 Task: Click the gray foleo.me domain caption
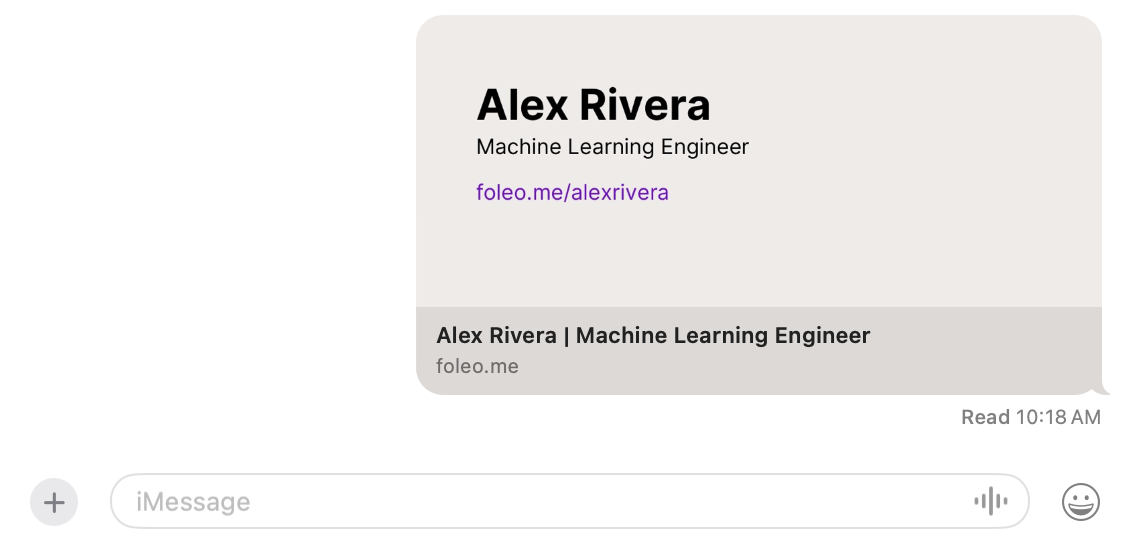click(x=477, y=366)
